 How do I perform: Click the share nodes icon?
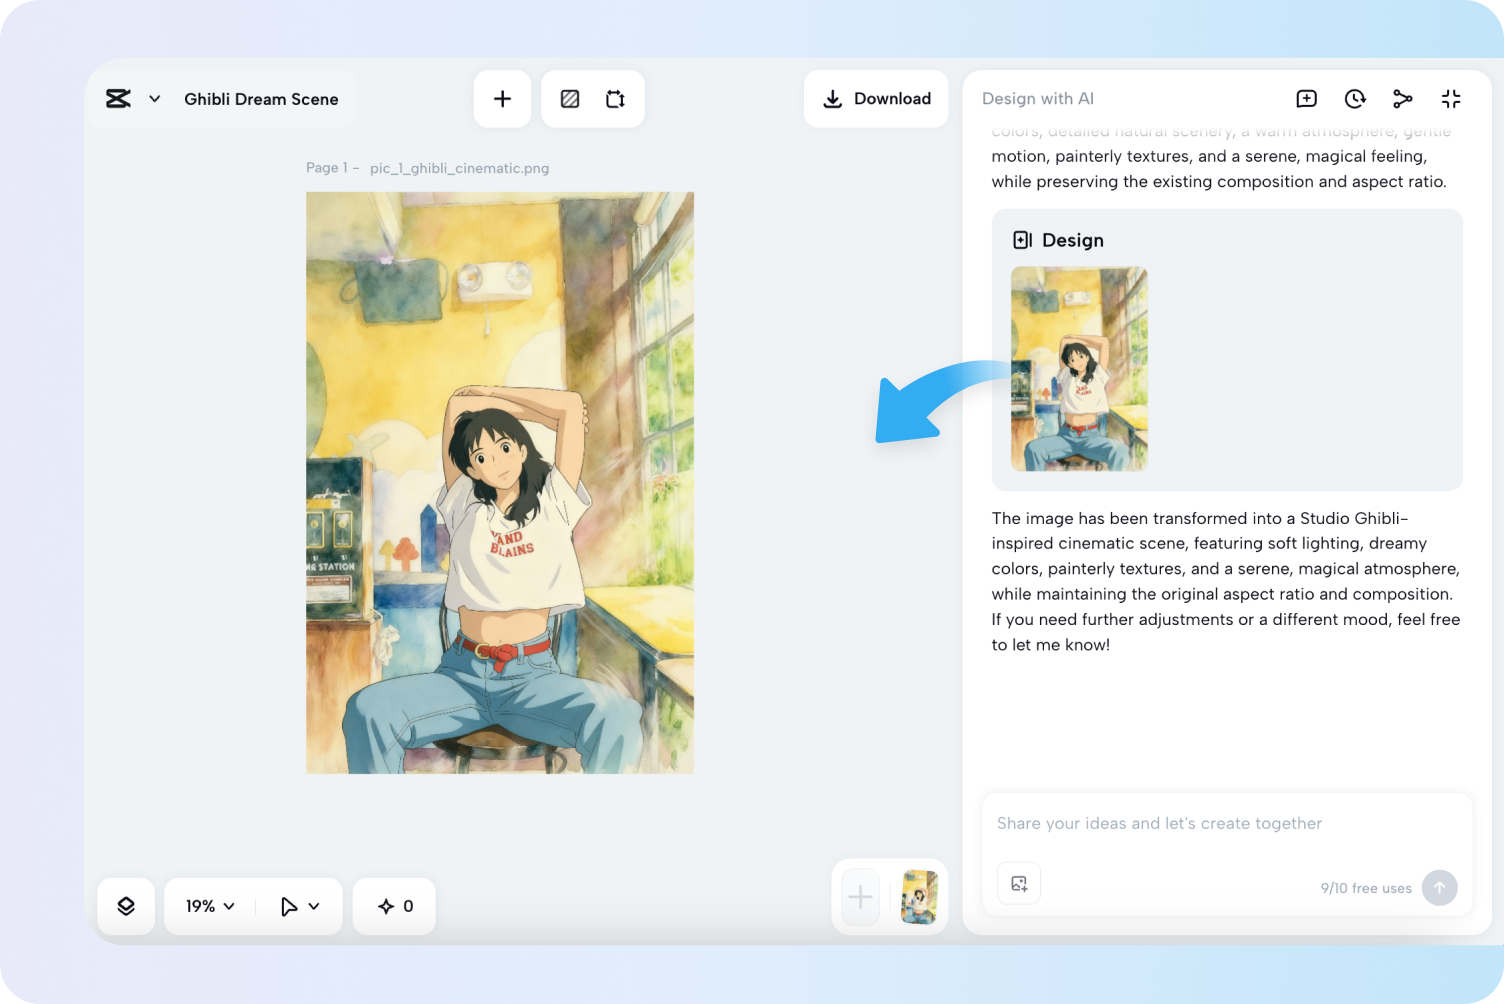click(1402, 99)
